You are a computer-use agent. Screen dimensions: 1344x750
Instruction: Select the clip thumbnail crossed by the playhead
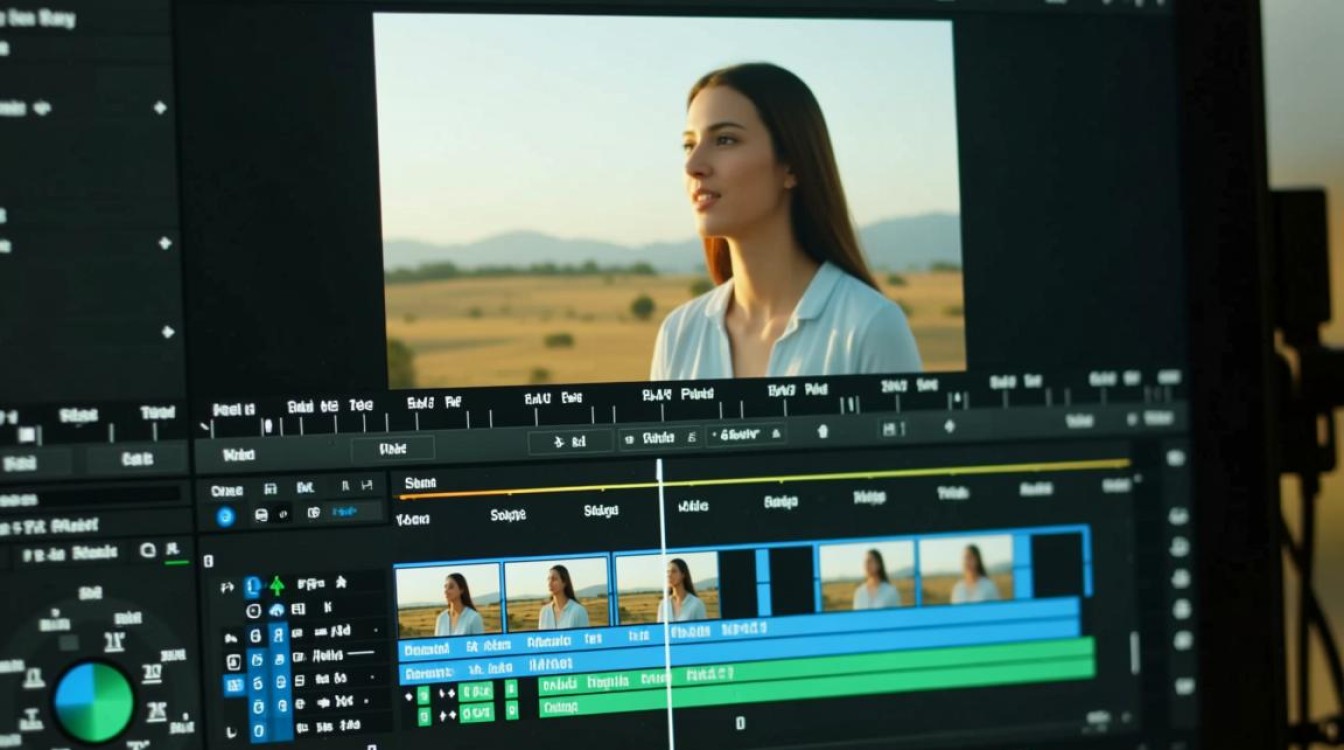pos(667,588)
